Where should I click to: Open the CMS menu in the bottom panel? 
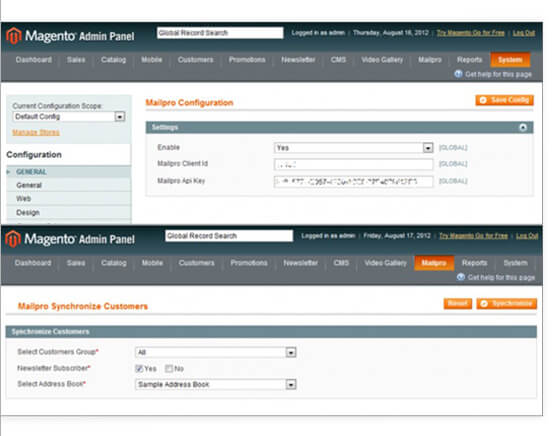341,263
